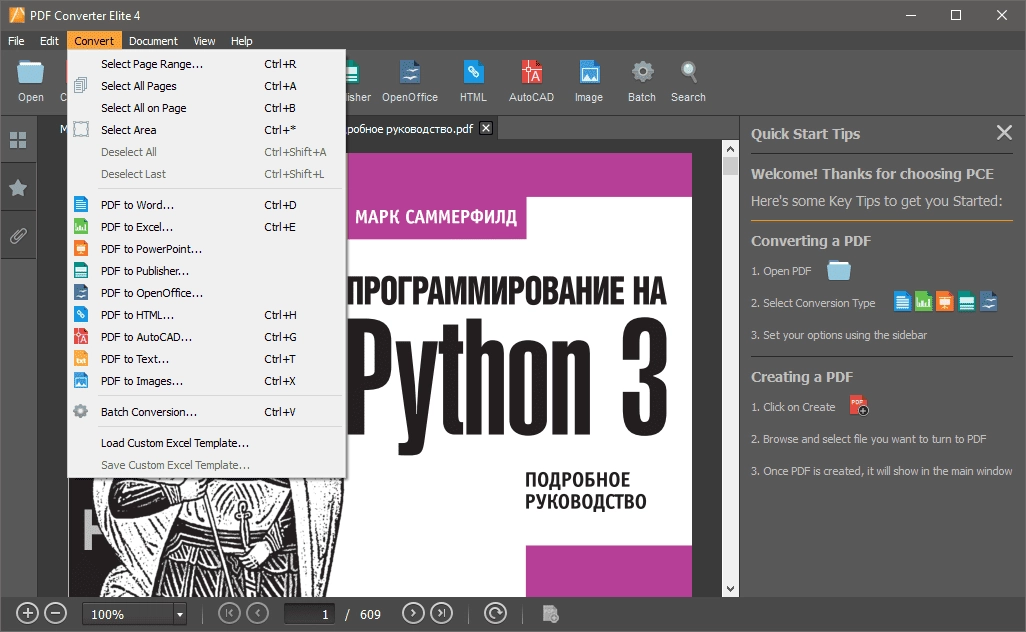This screenshot has height=632, width=1026.
Task: Choose Batch Conversion menu item
Action: (206, 412)
